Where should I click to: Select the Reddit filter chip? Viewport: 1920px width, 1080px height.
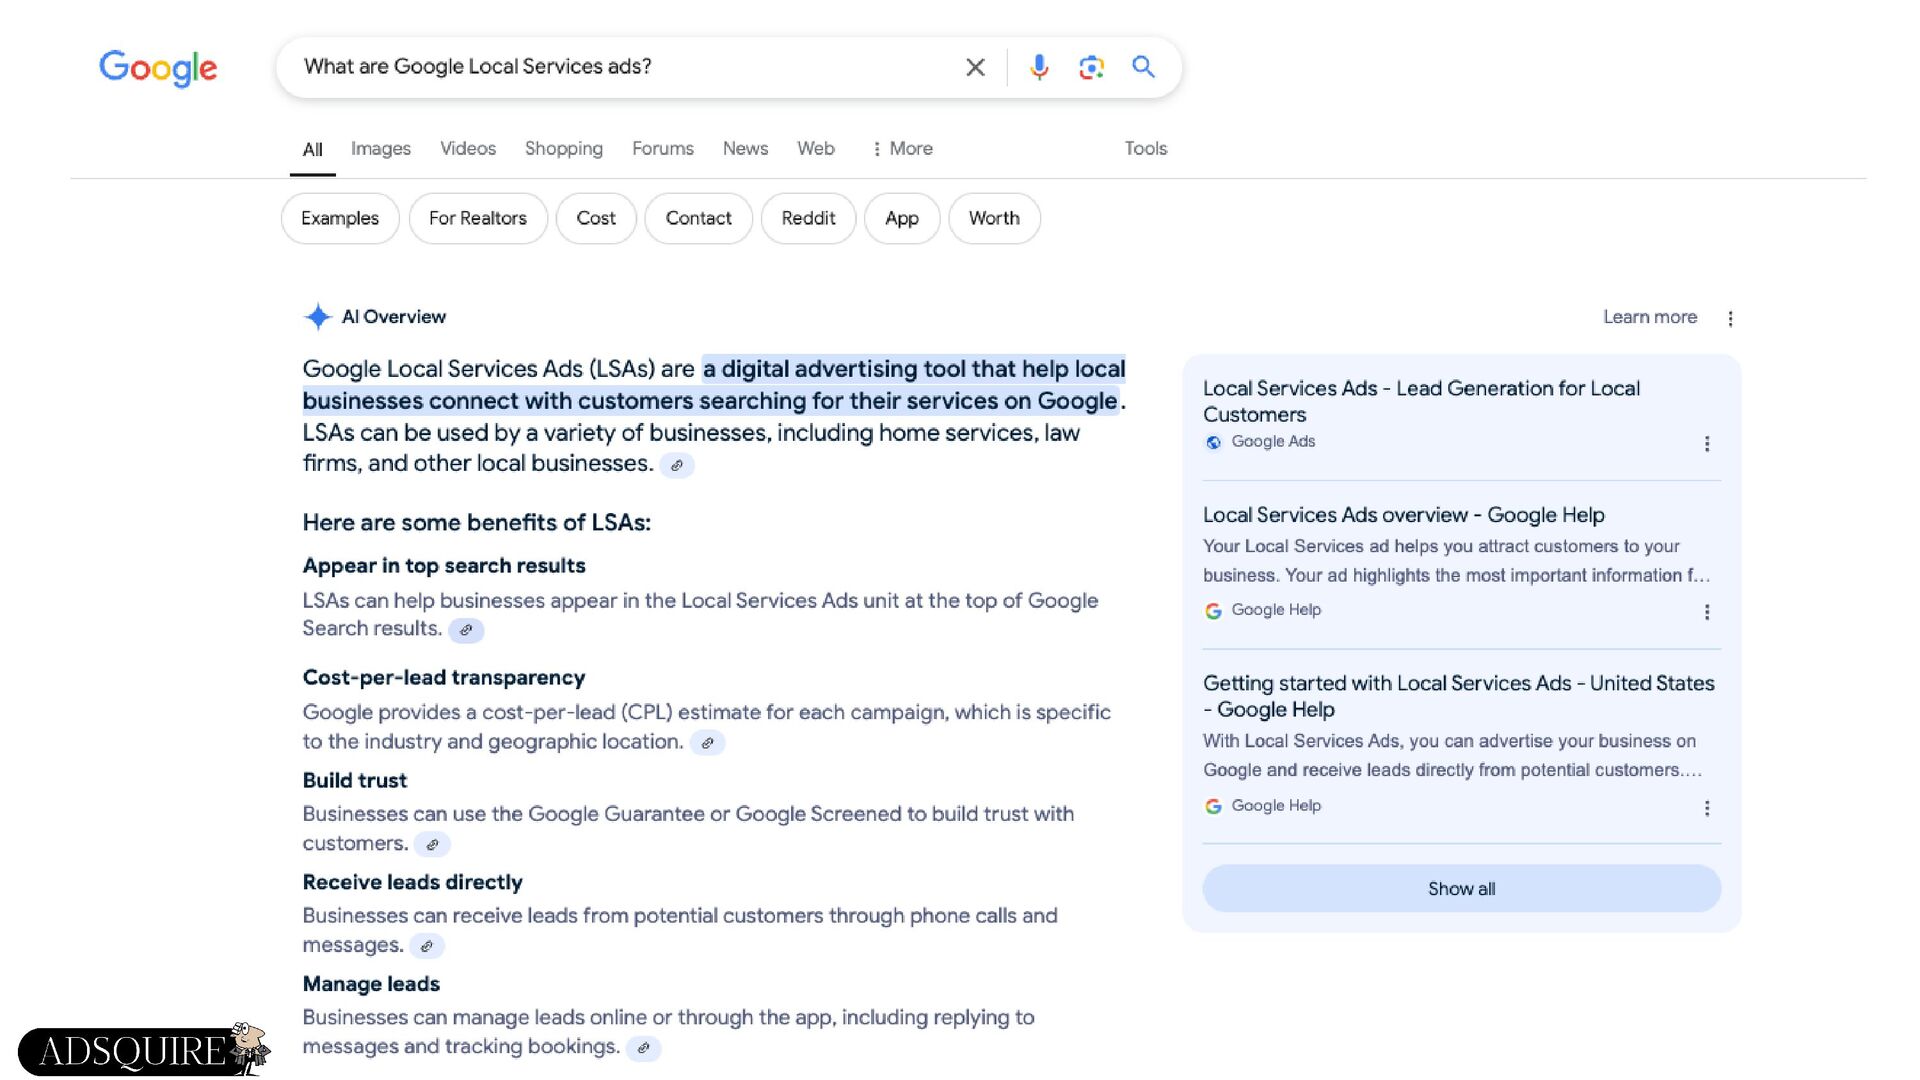pyautogui.click(x=808, y=218)
